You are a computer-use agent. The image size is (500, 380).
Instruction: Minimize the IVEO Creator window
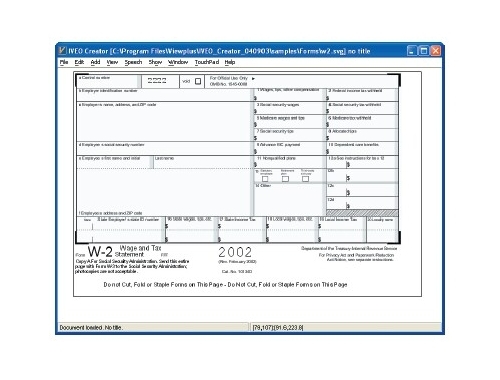pyautogui.click(x=412, y=51)
